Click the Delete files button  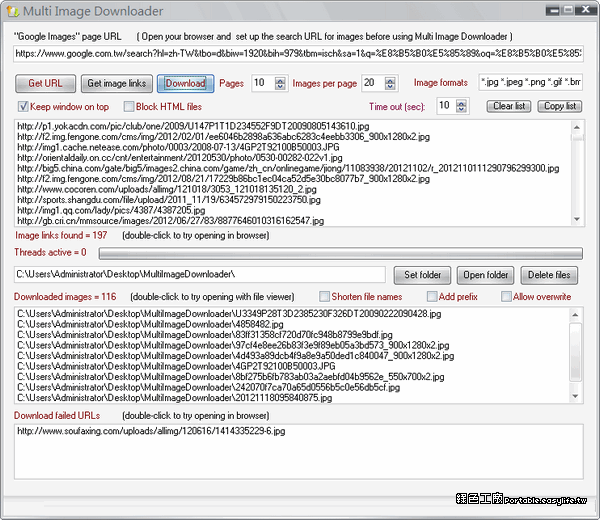tap(549, 275)
